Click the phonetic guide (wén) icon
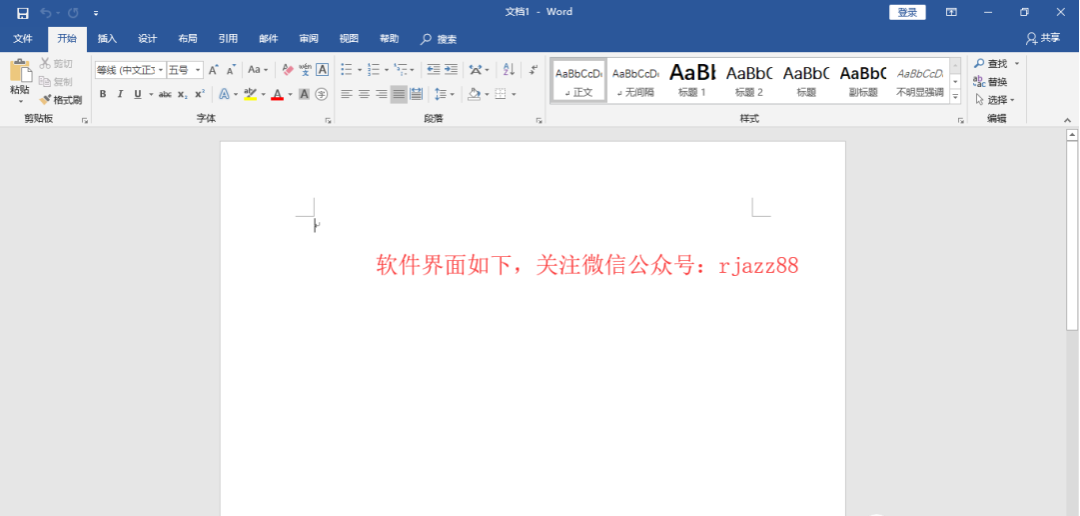The width and height of the screenshot is (1080, 516). 305,70
